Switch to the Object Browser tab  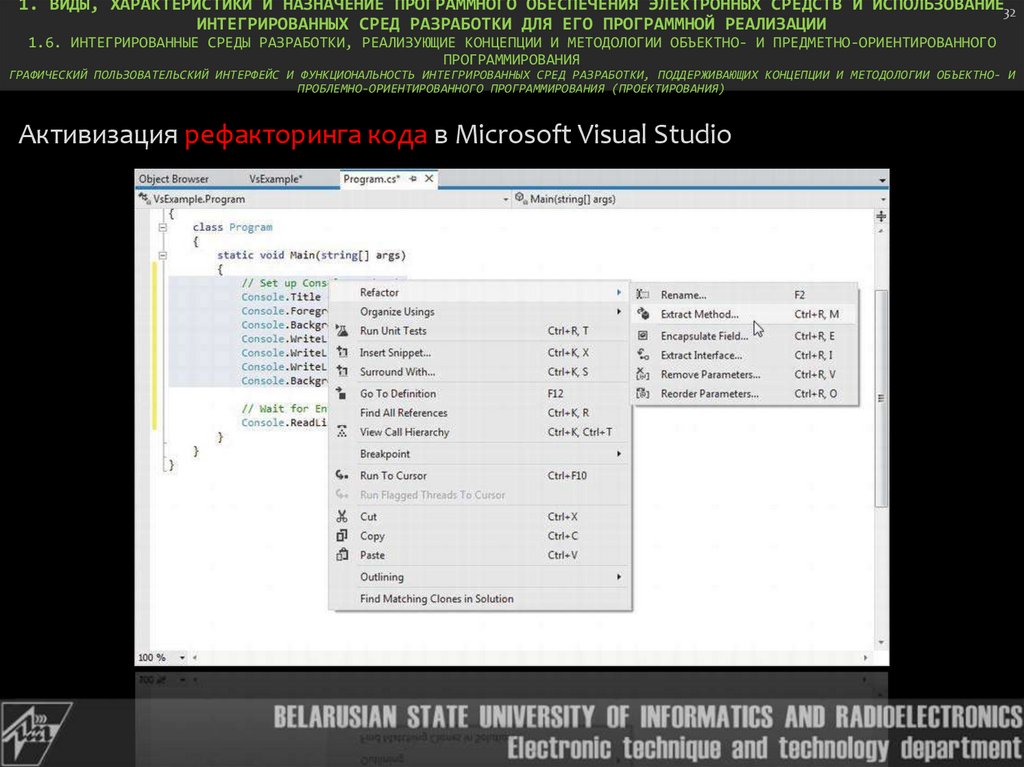click(x=174, y=179)
